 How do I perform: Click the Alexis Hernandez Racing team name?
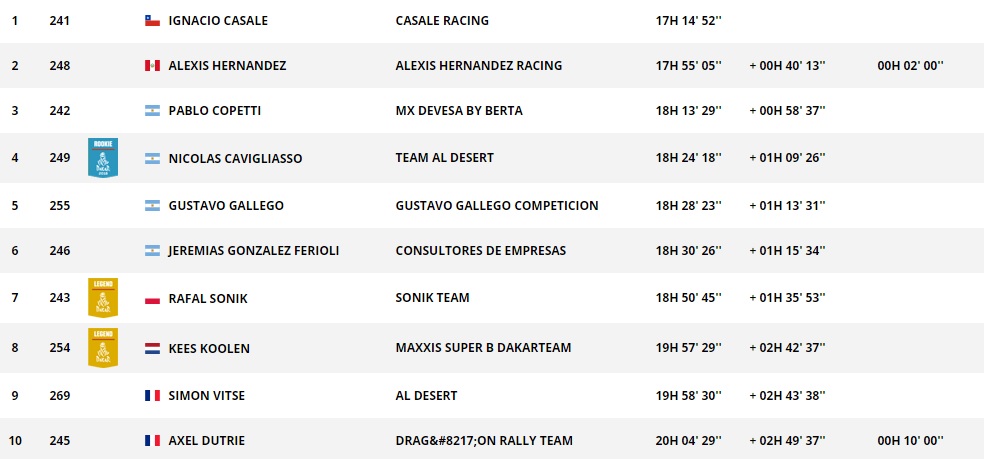point(478,66)
